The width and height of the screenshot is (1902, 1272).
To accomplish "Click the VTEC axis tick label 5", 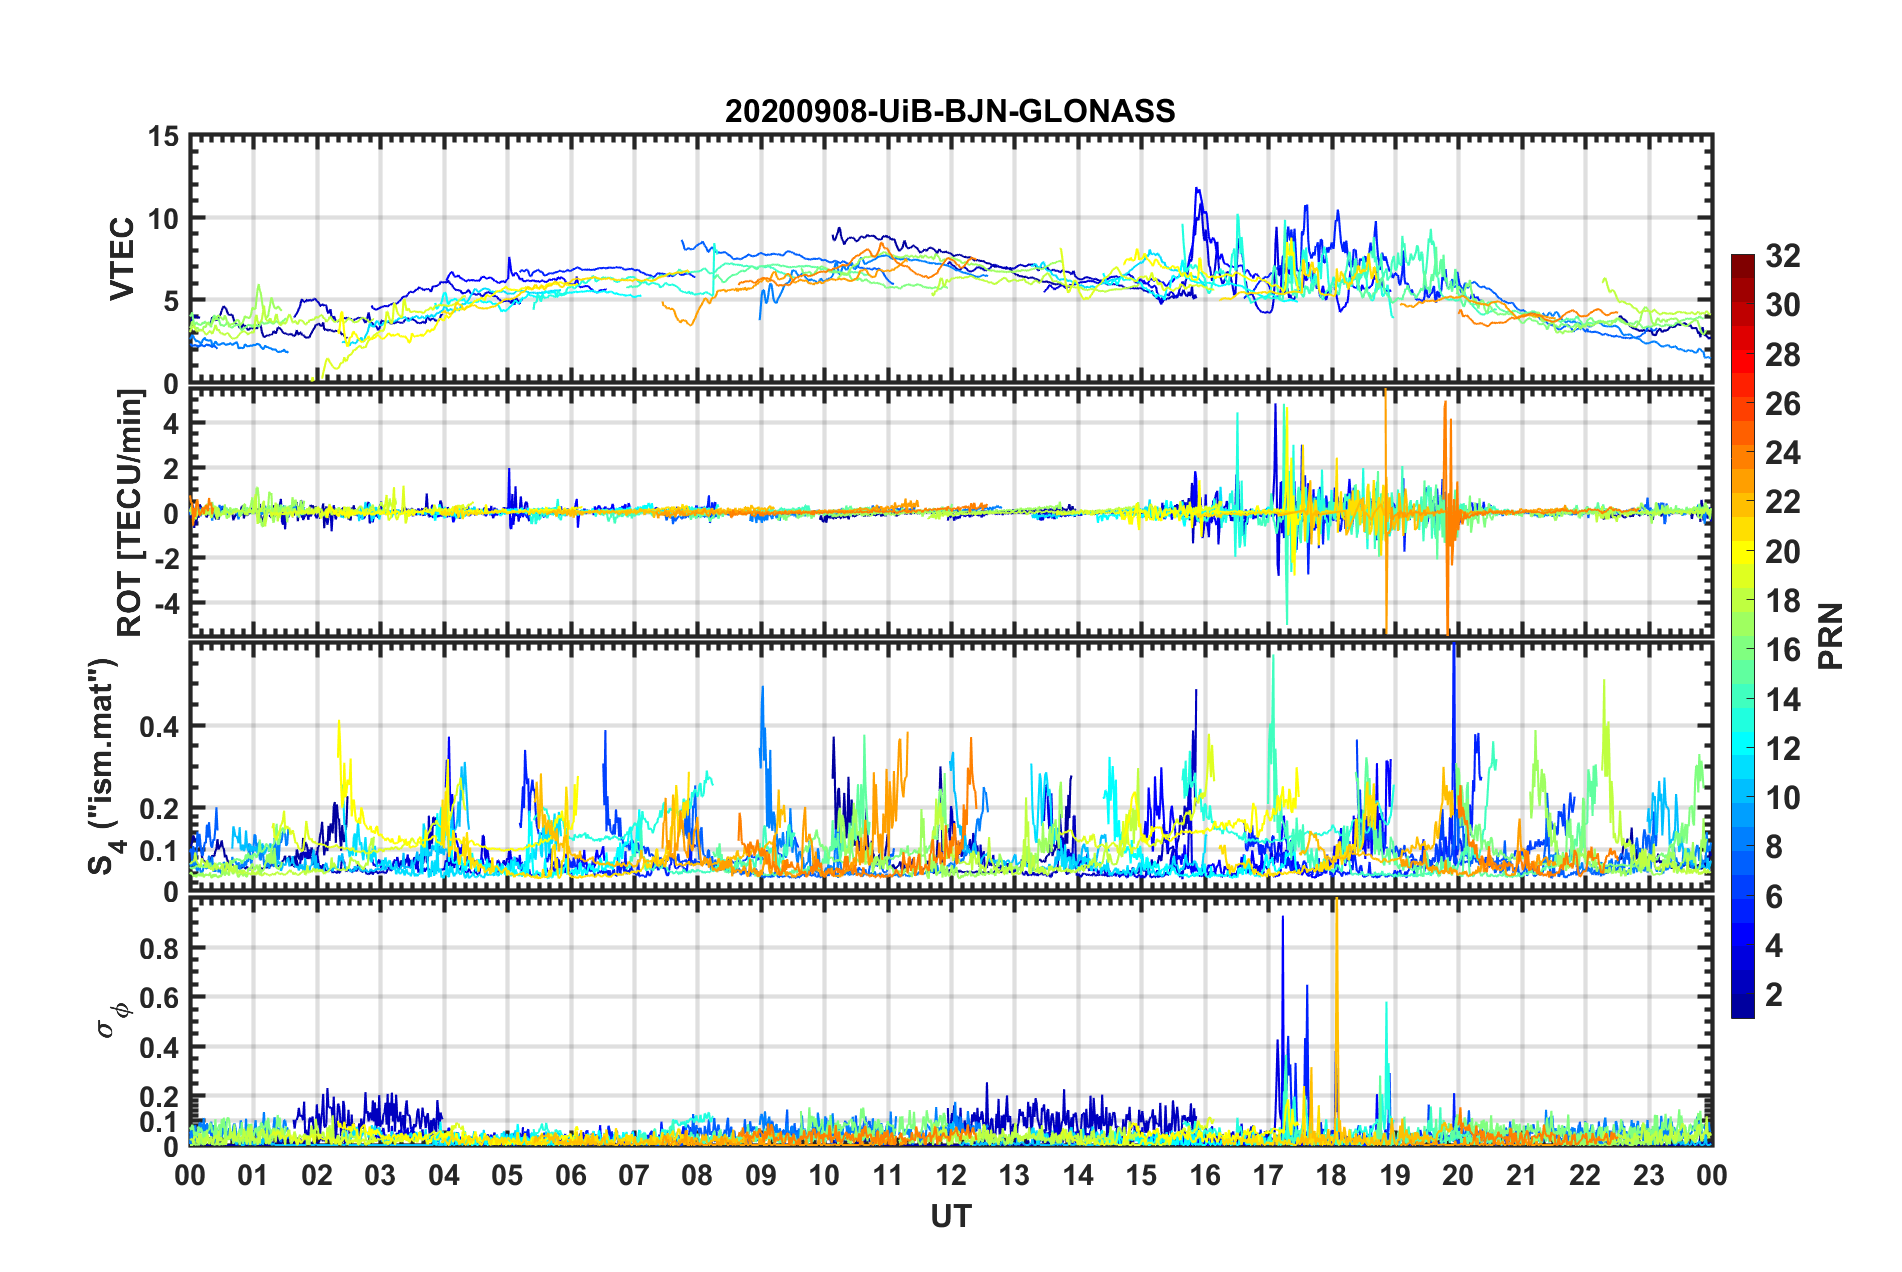I will (172, 301).
